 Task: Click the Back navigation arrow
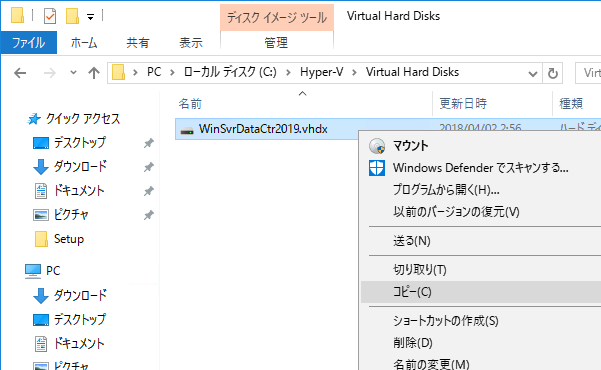pyautogui.click(x=20, y=73)
